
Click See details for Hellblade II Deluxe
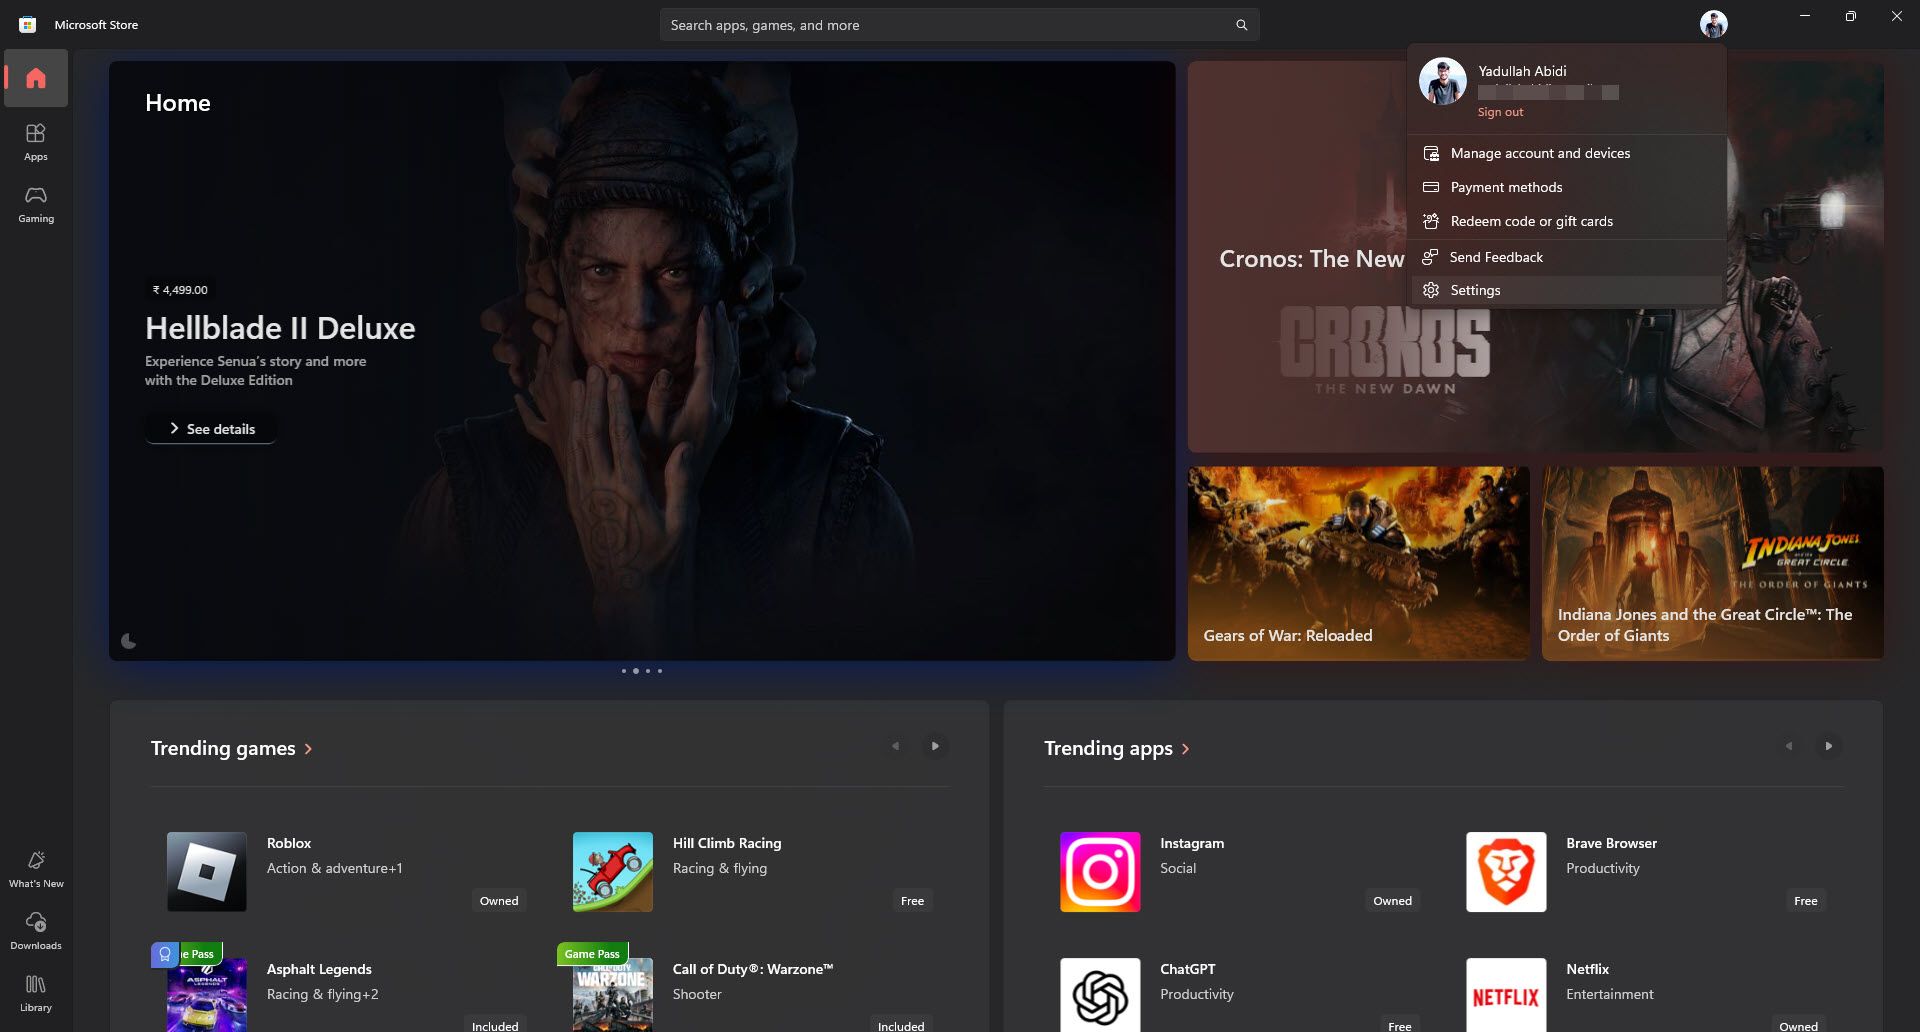click(210, 428)
